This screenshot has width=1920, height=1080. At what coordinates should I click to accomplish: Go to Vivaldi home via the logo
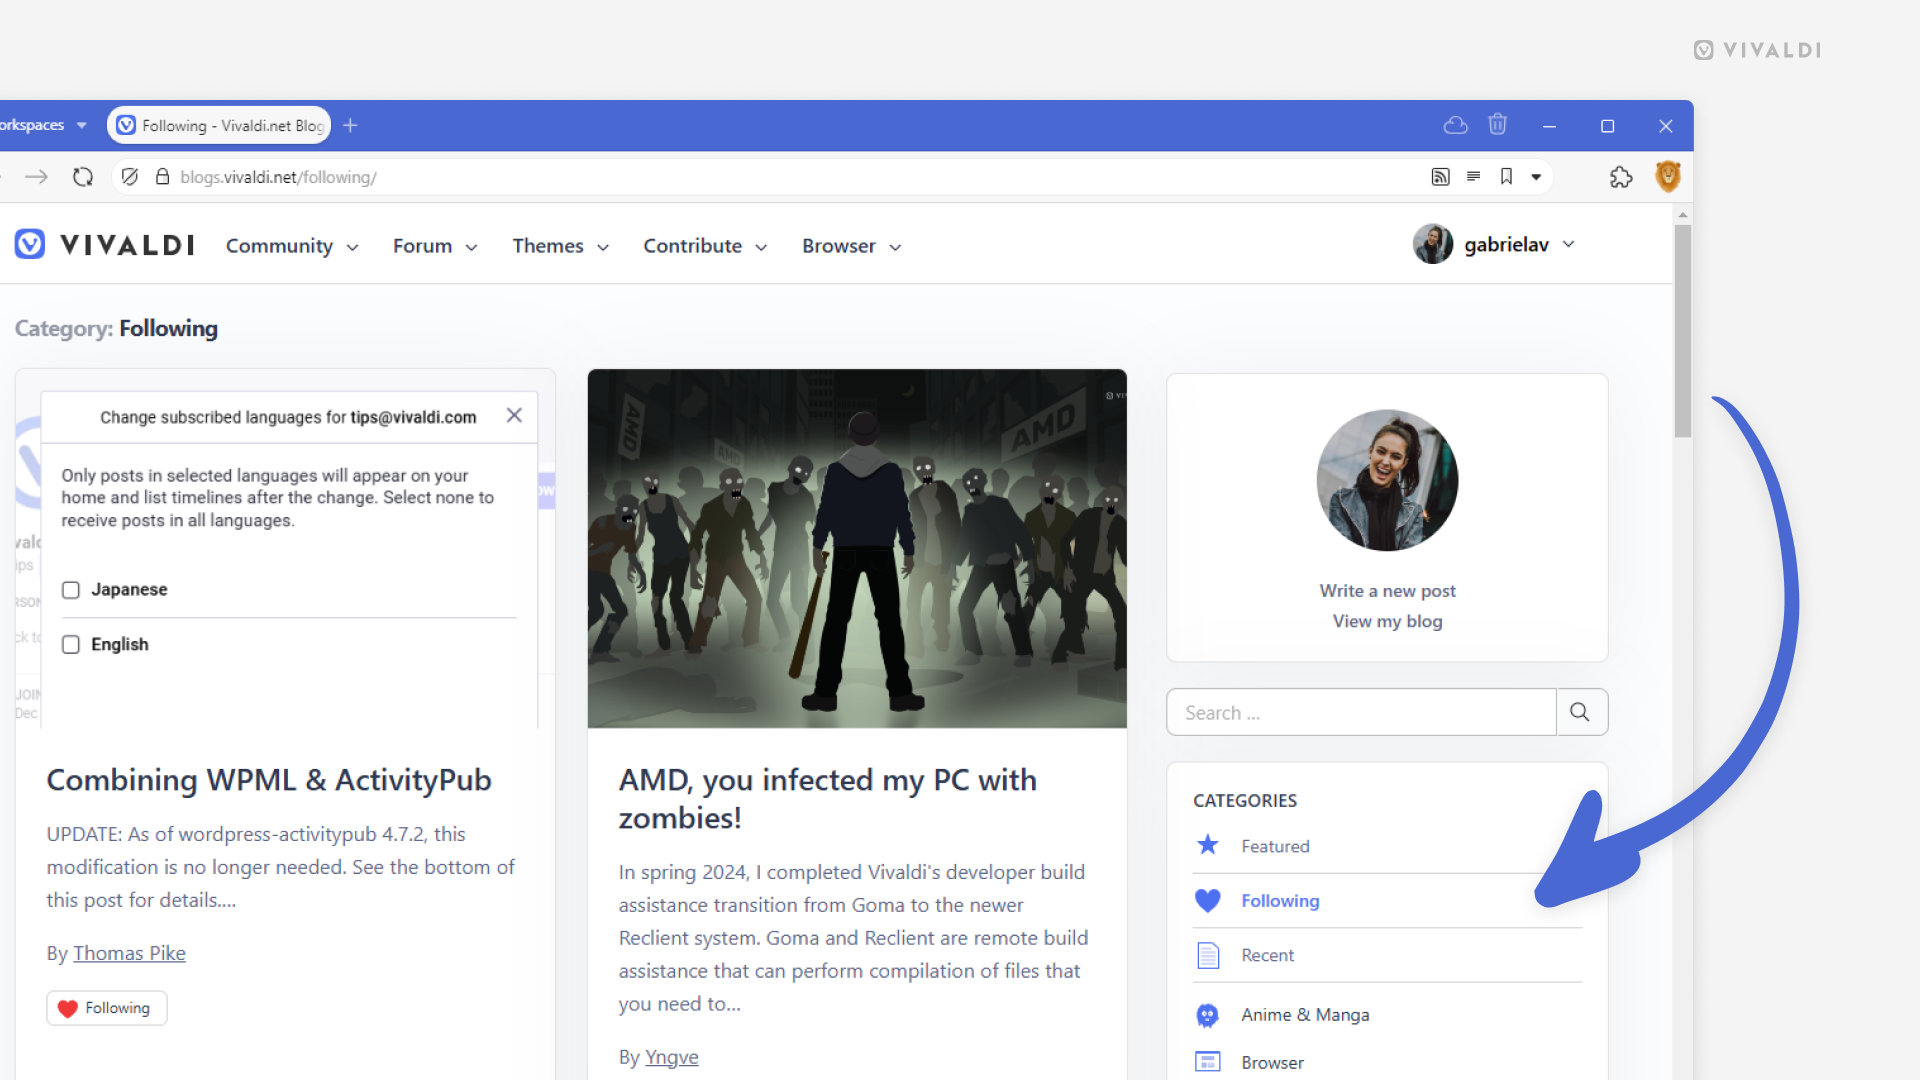(105, 245)
